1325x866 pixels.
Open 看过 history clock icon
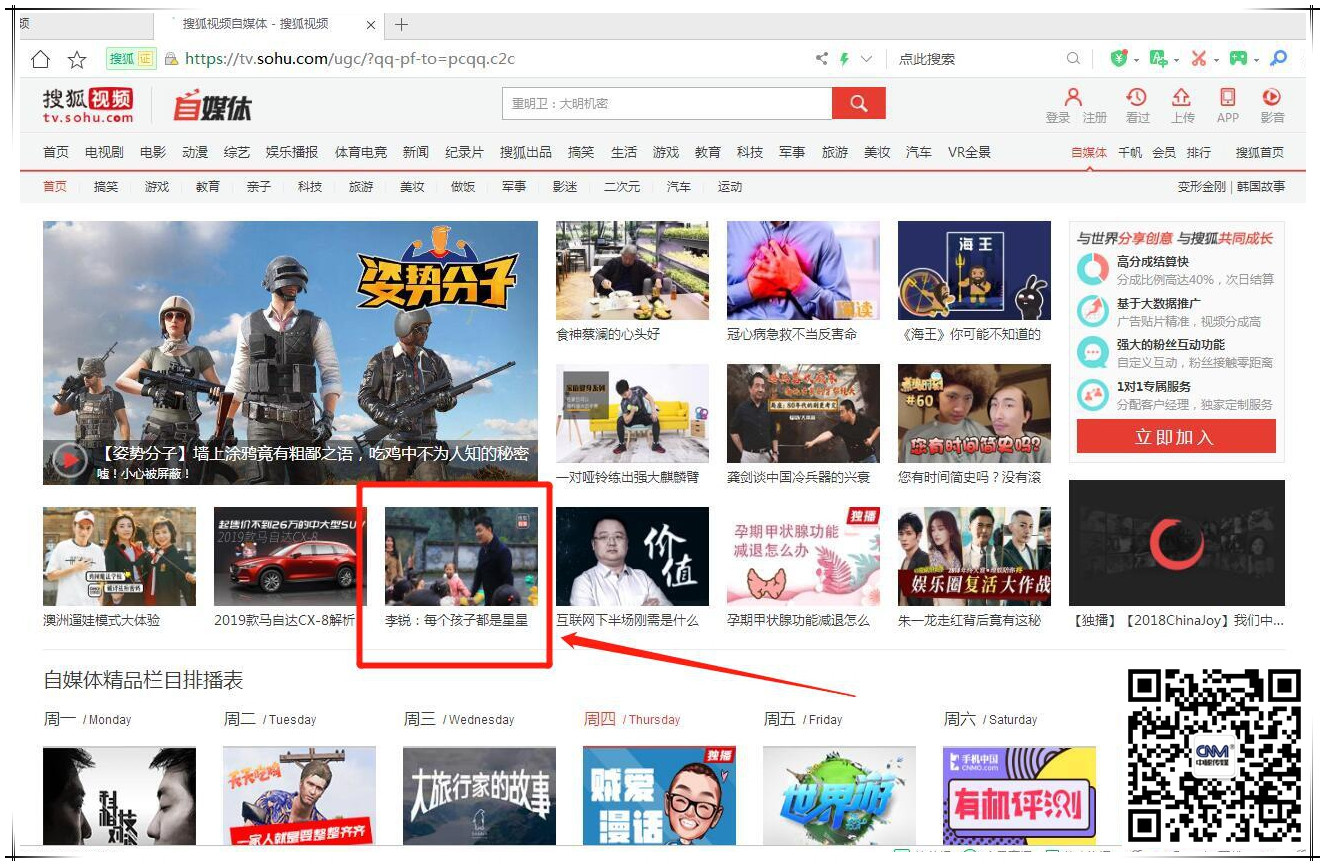(1137, 98)
